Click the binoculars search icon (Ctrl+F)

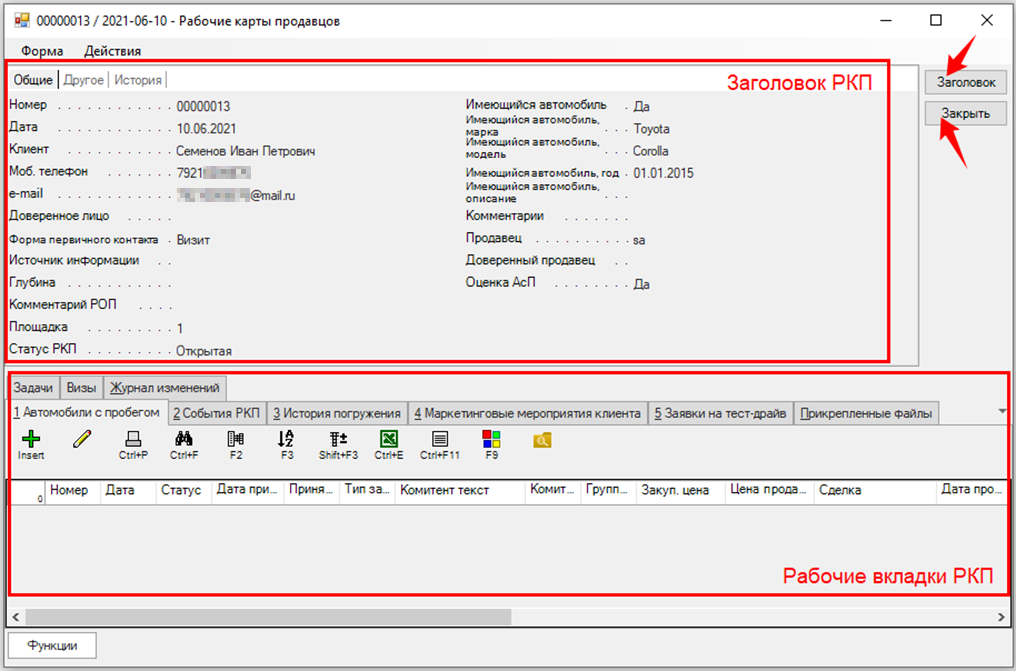(184, 439)
